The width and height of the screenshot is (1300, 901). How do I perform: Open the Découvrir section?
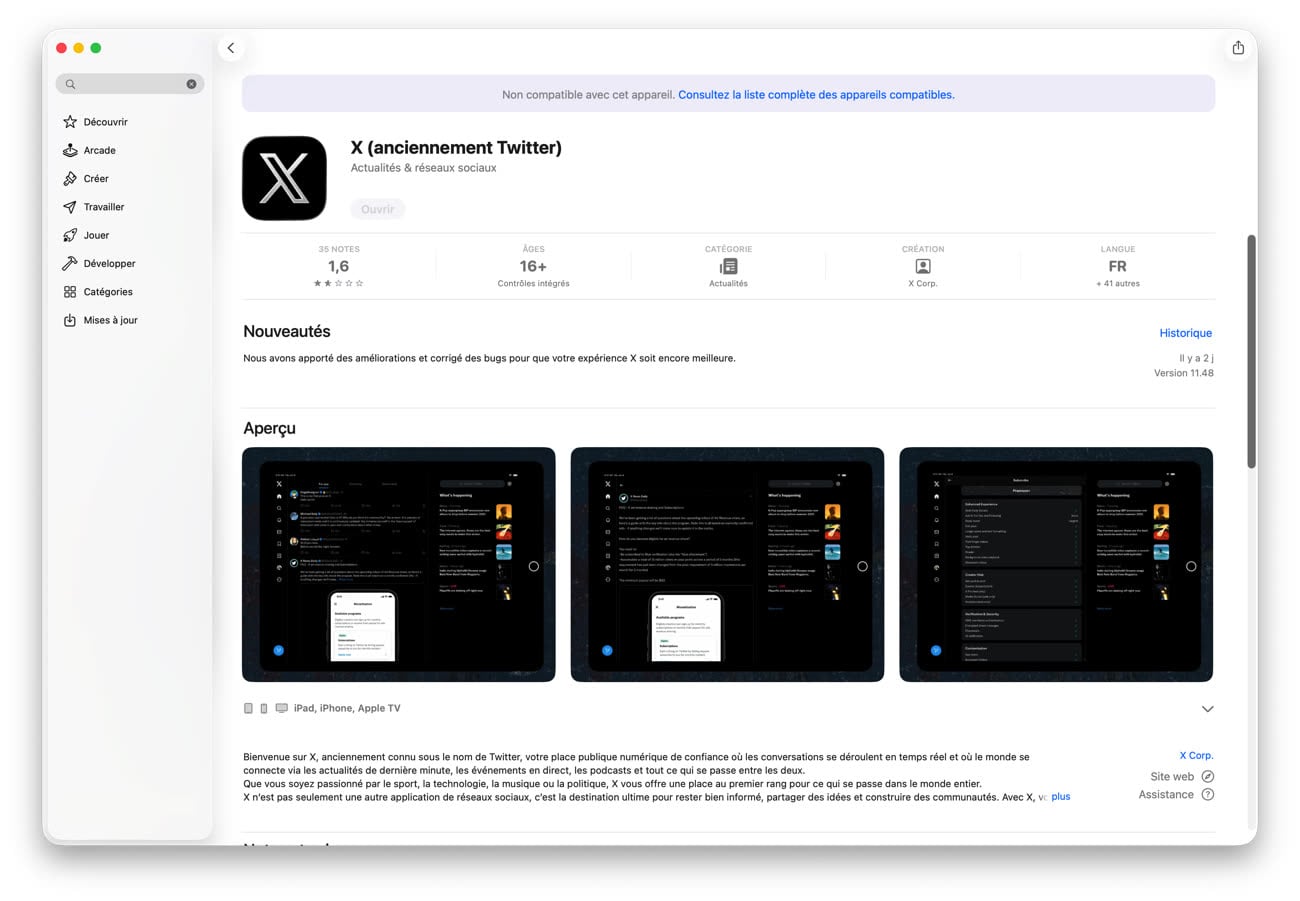(105, 122)
